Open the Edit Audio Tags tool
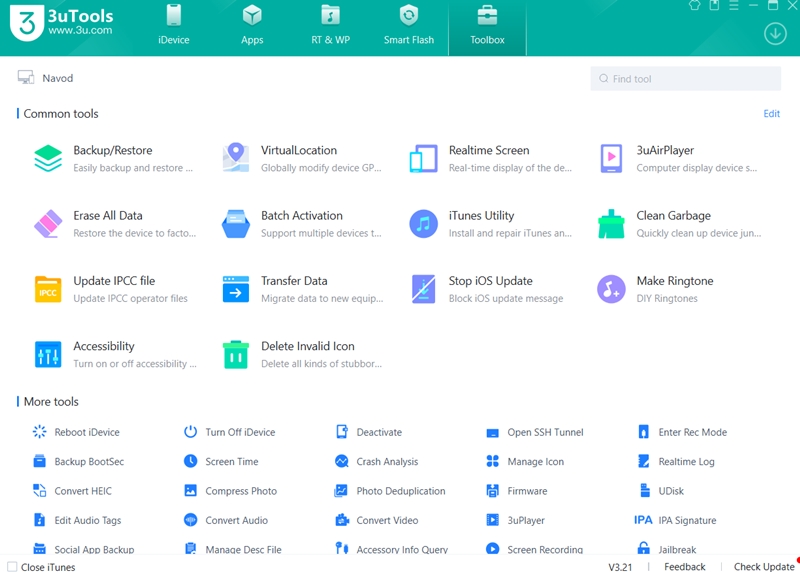800x572 pixels. point(77,520)
